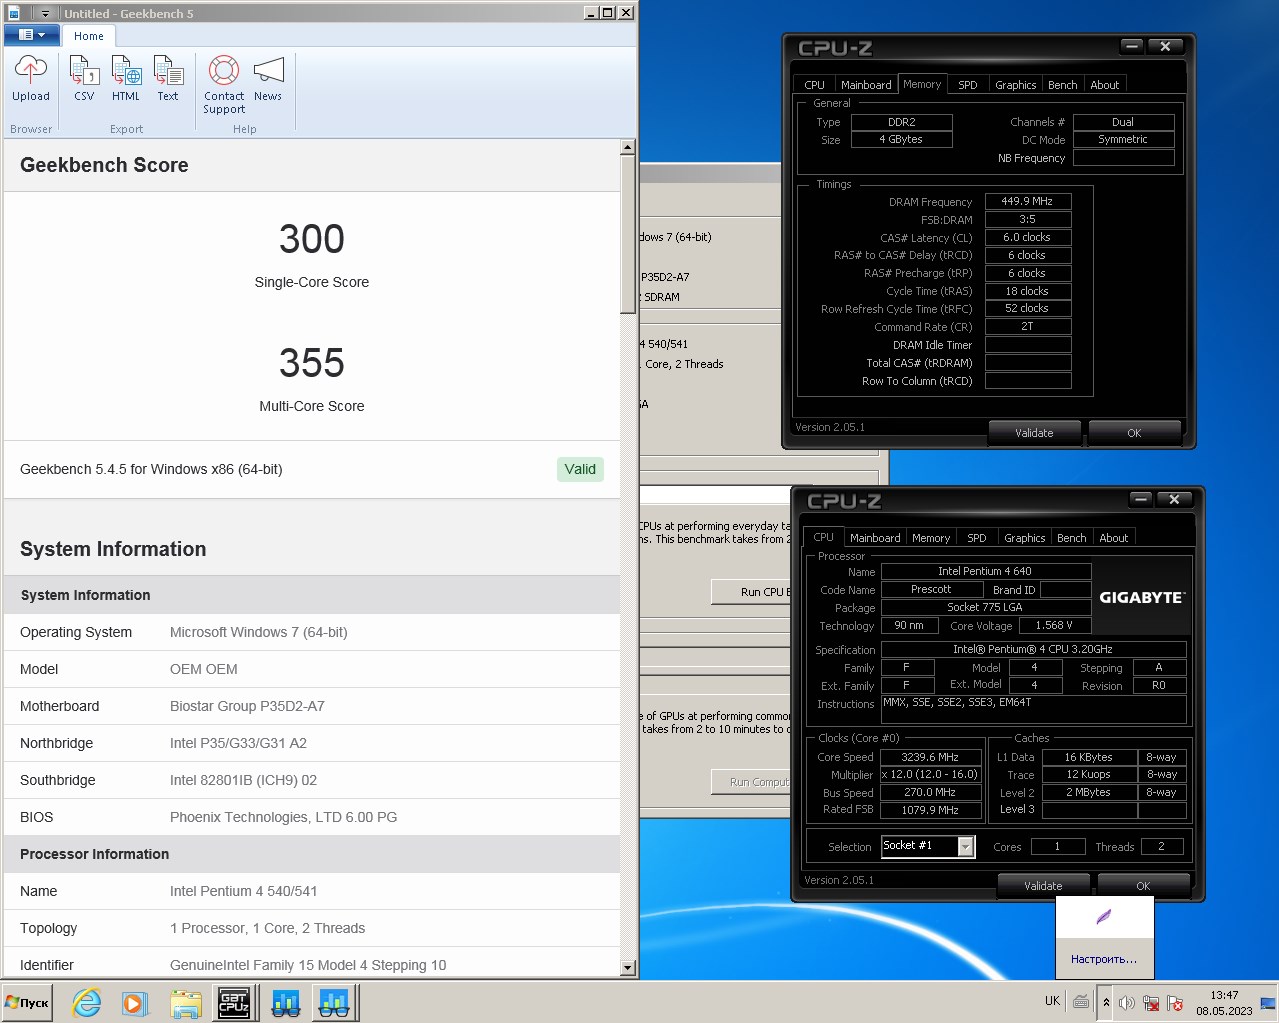1279x1023 pixels.
Task: Open SPD tab in lower CPU-Z window
Action: (977, 538)
